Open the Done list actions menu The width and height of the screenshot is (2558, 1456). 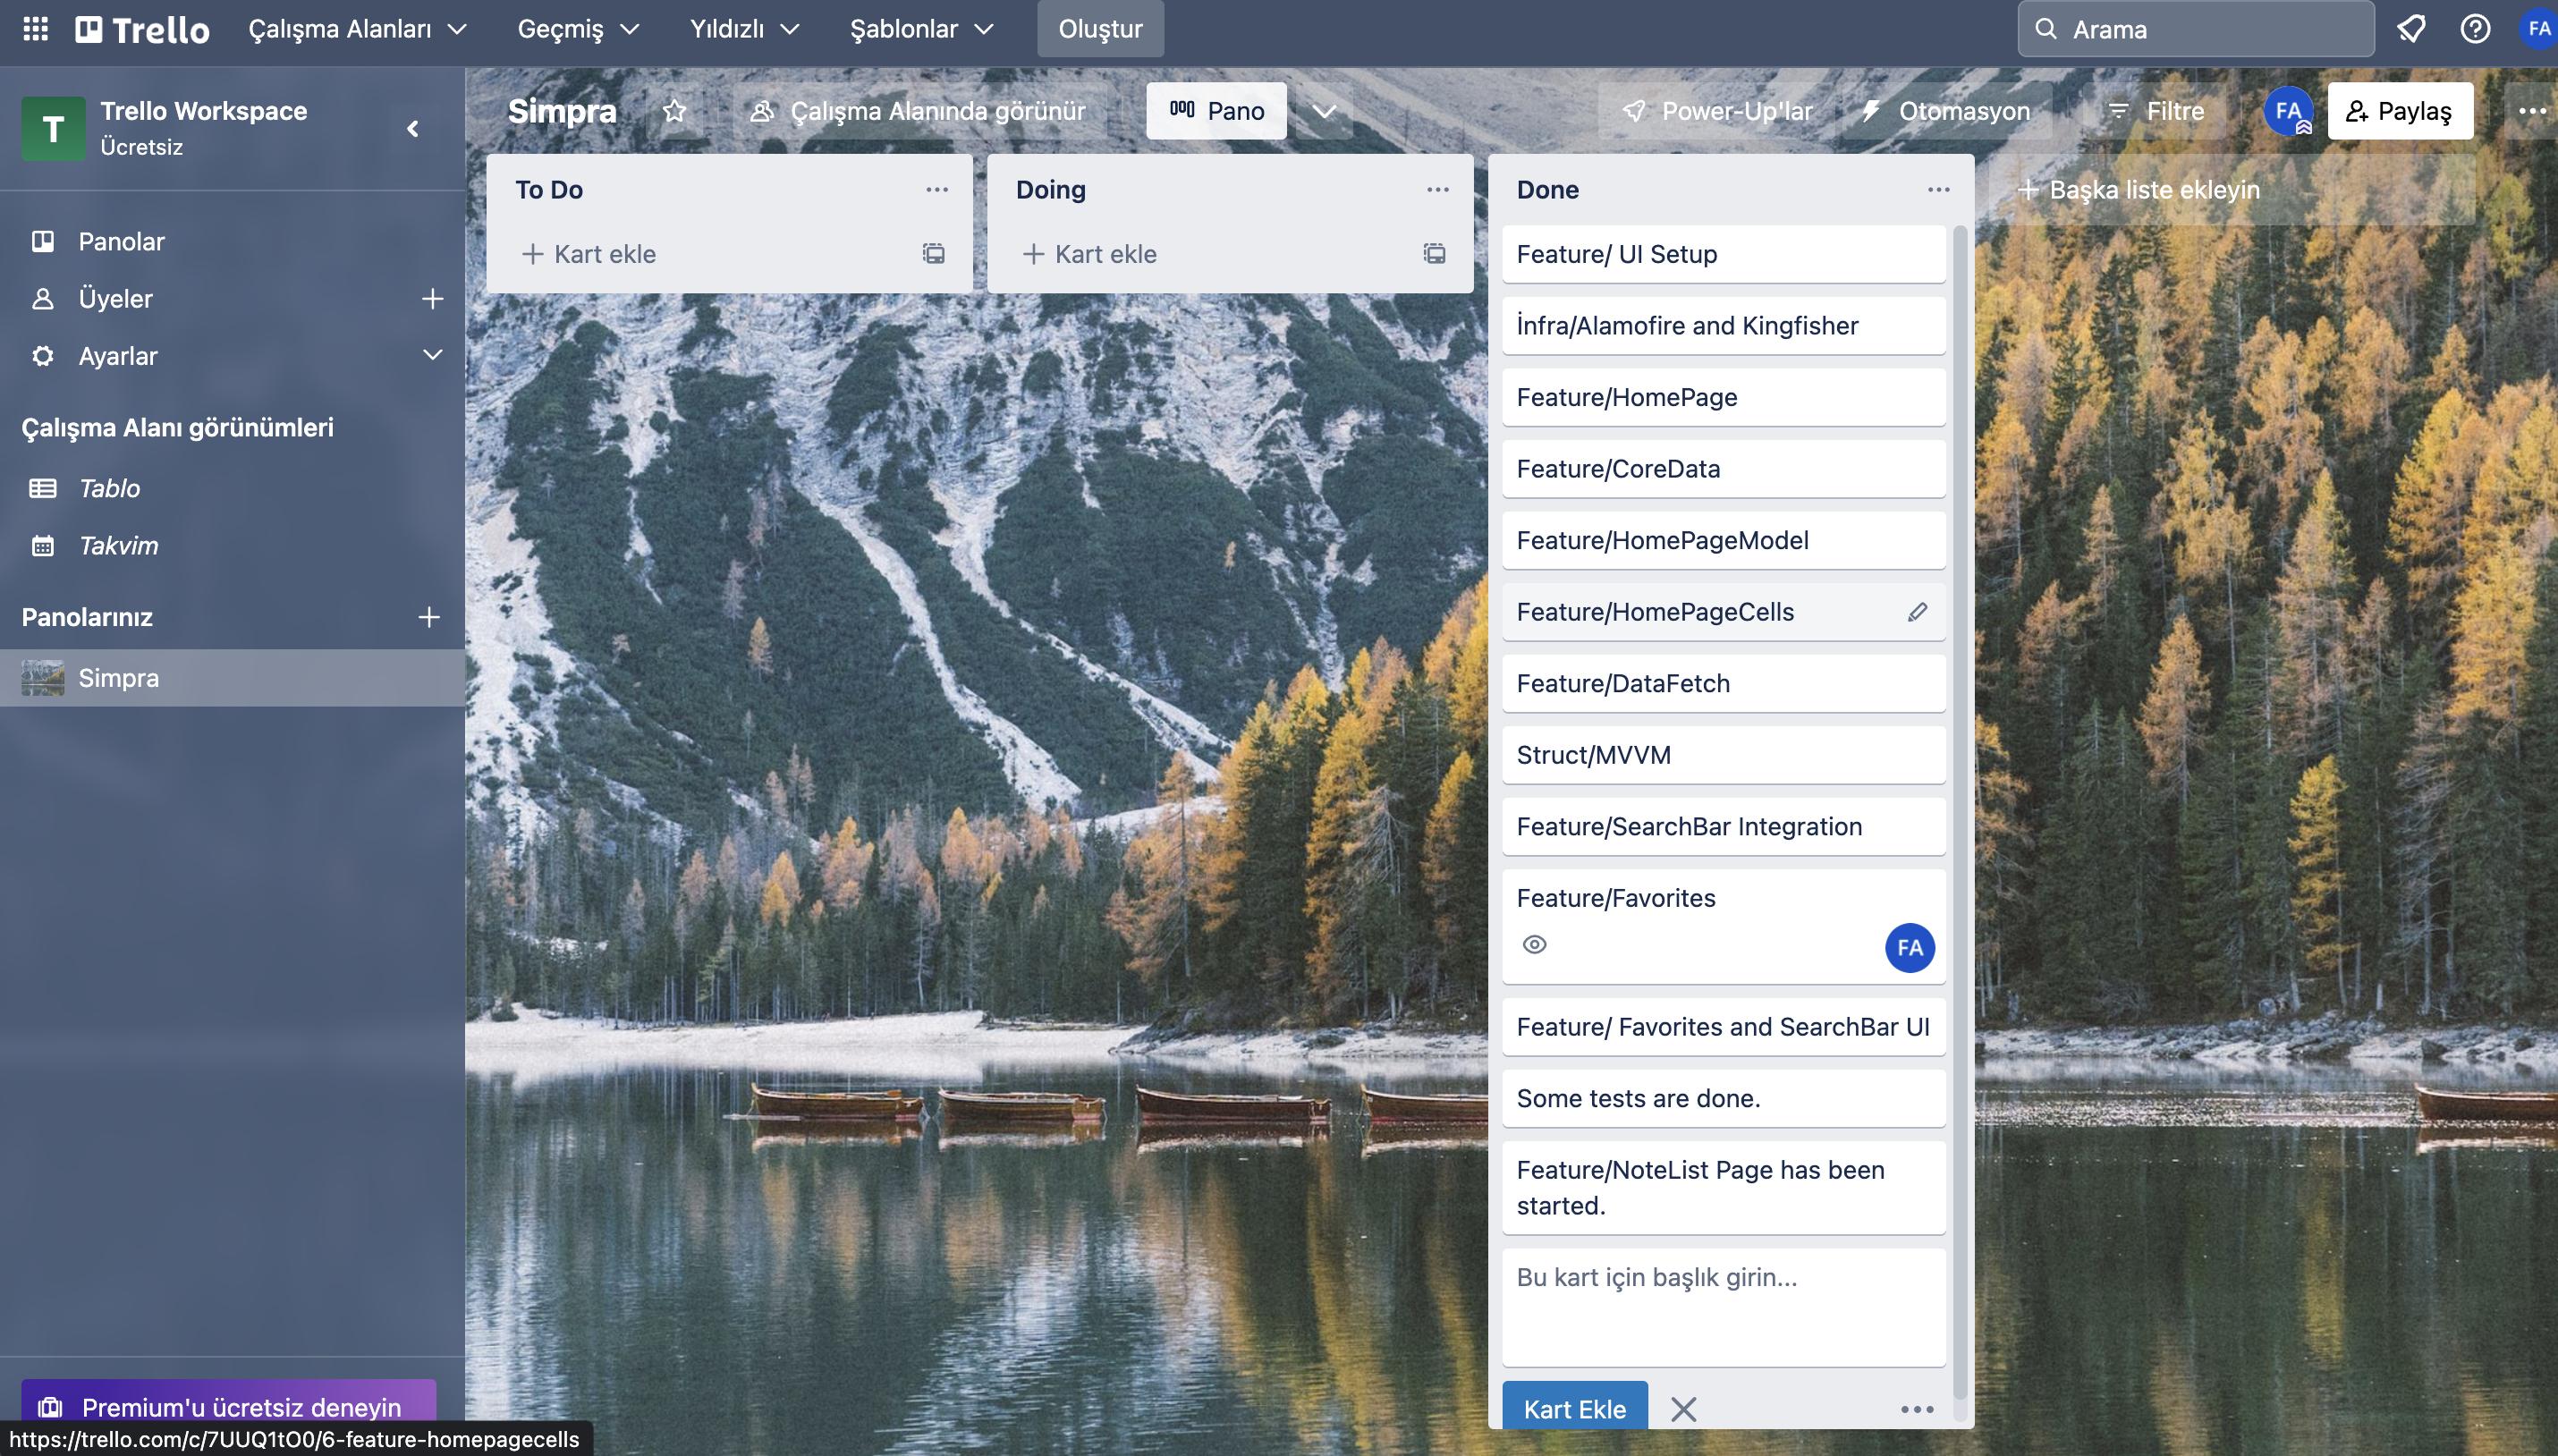1938,190
